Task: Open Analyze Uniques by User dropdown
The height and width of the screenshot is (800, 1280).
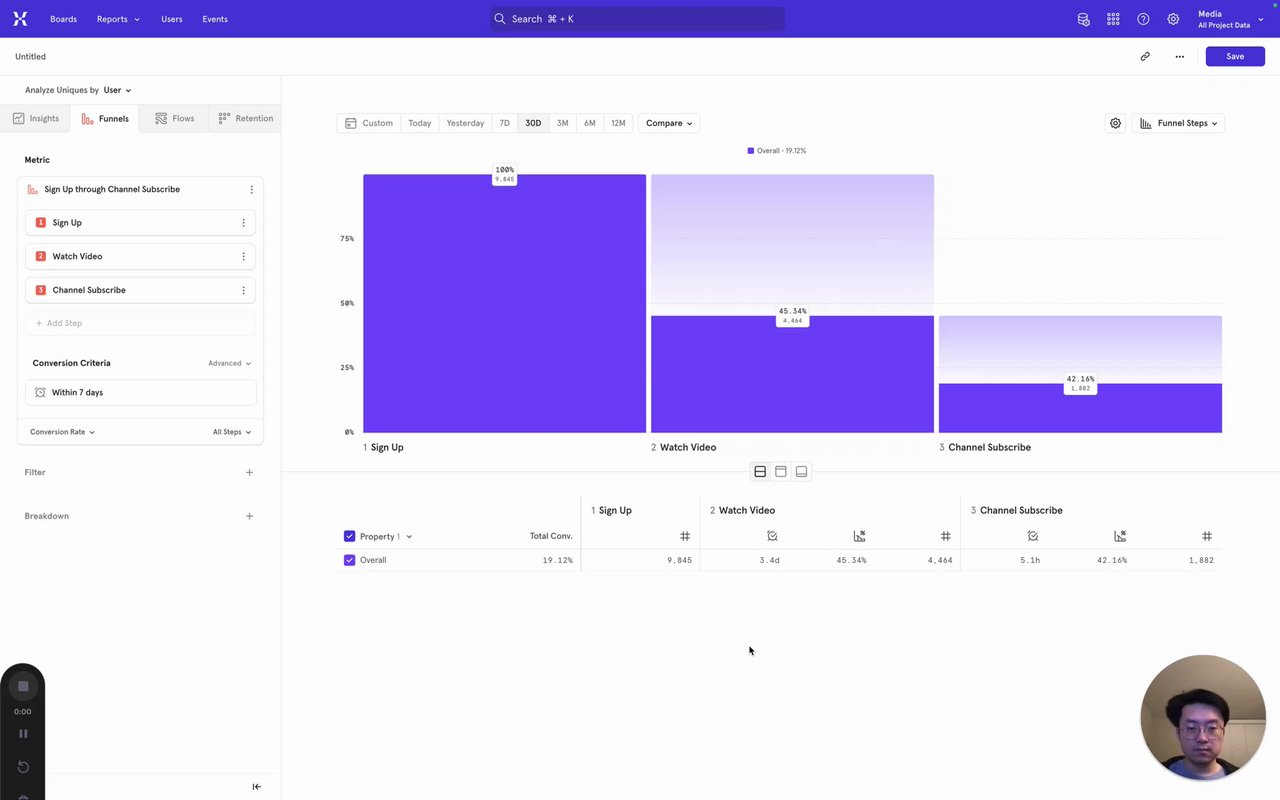Action: point(117,90)
